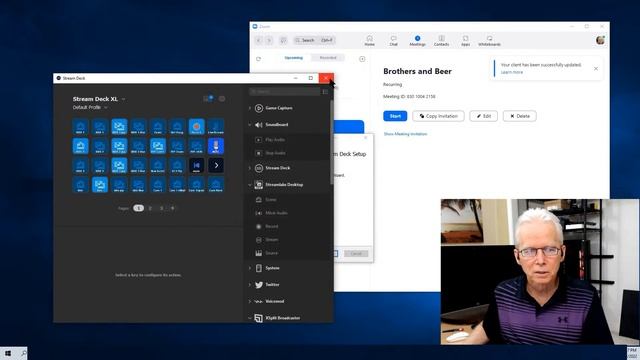This screenshot has height=360, width=640.
Task: Dismiss the Zoom update notification
Action: click(596, 69)
